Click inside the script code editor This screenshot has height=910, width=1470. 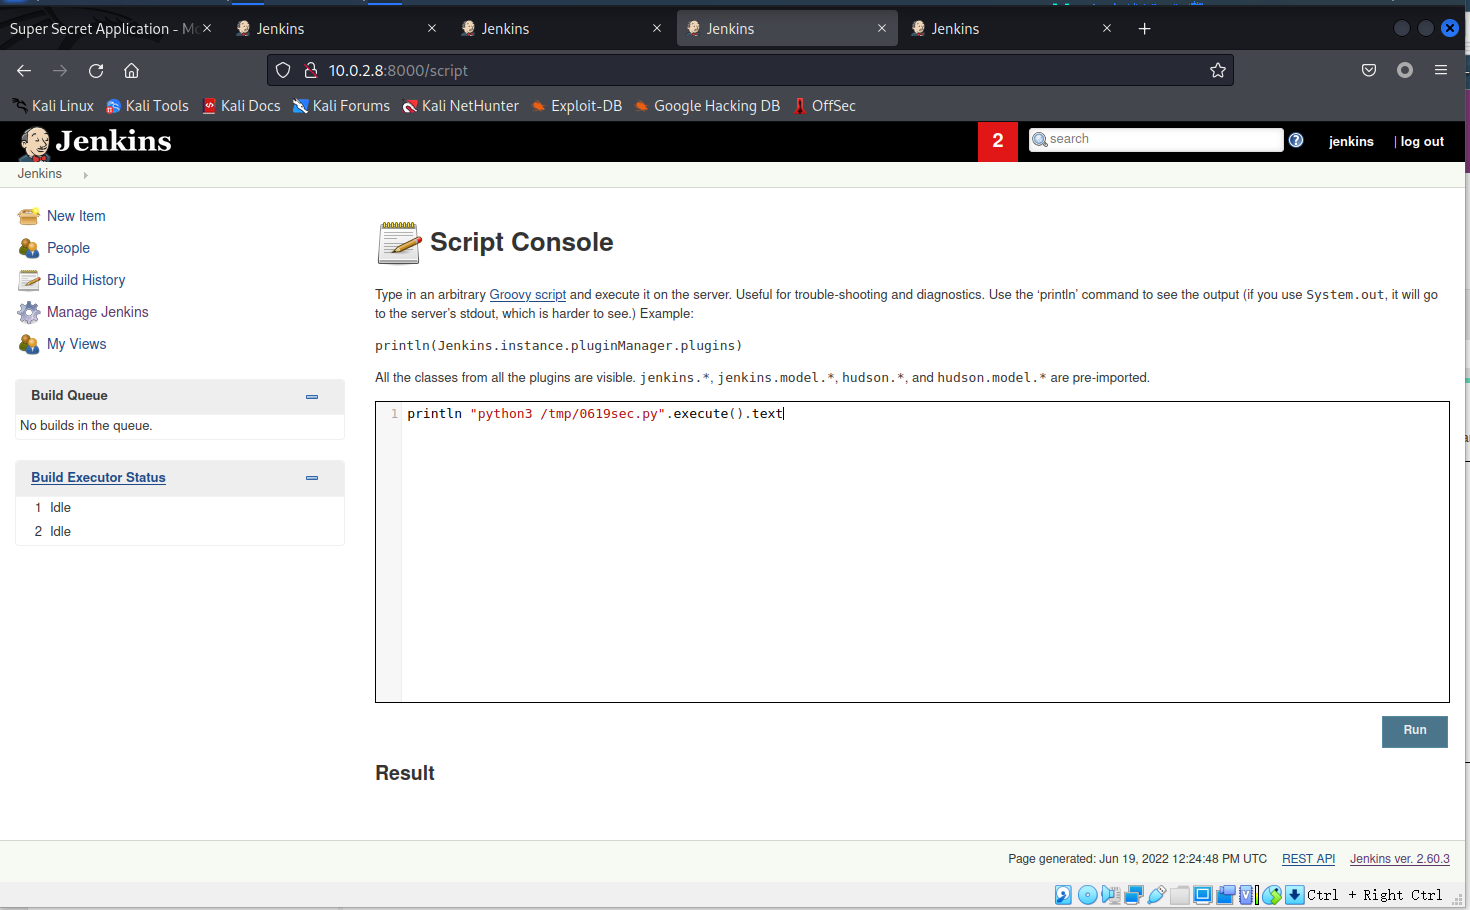tap(912, 552)
